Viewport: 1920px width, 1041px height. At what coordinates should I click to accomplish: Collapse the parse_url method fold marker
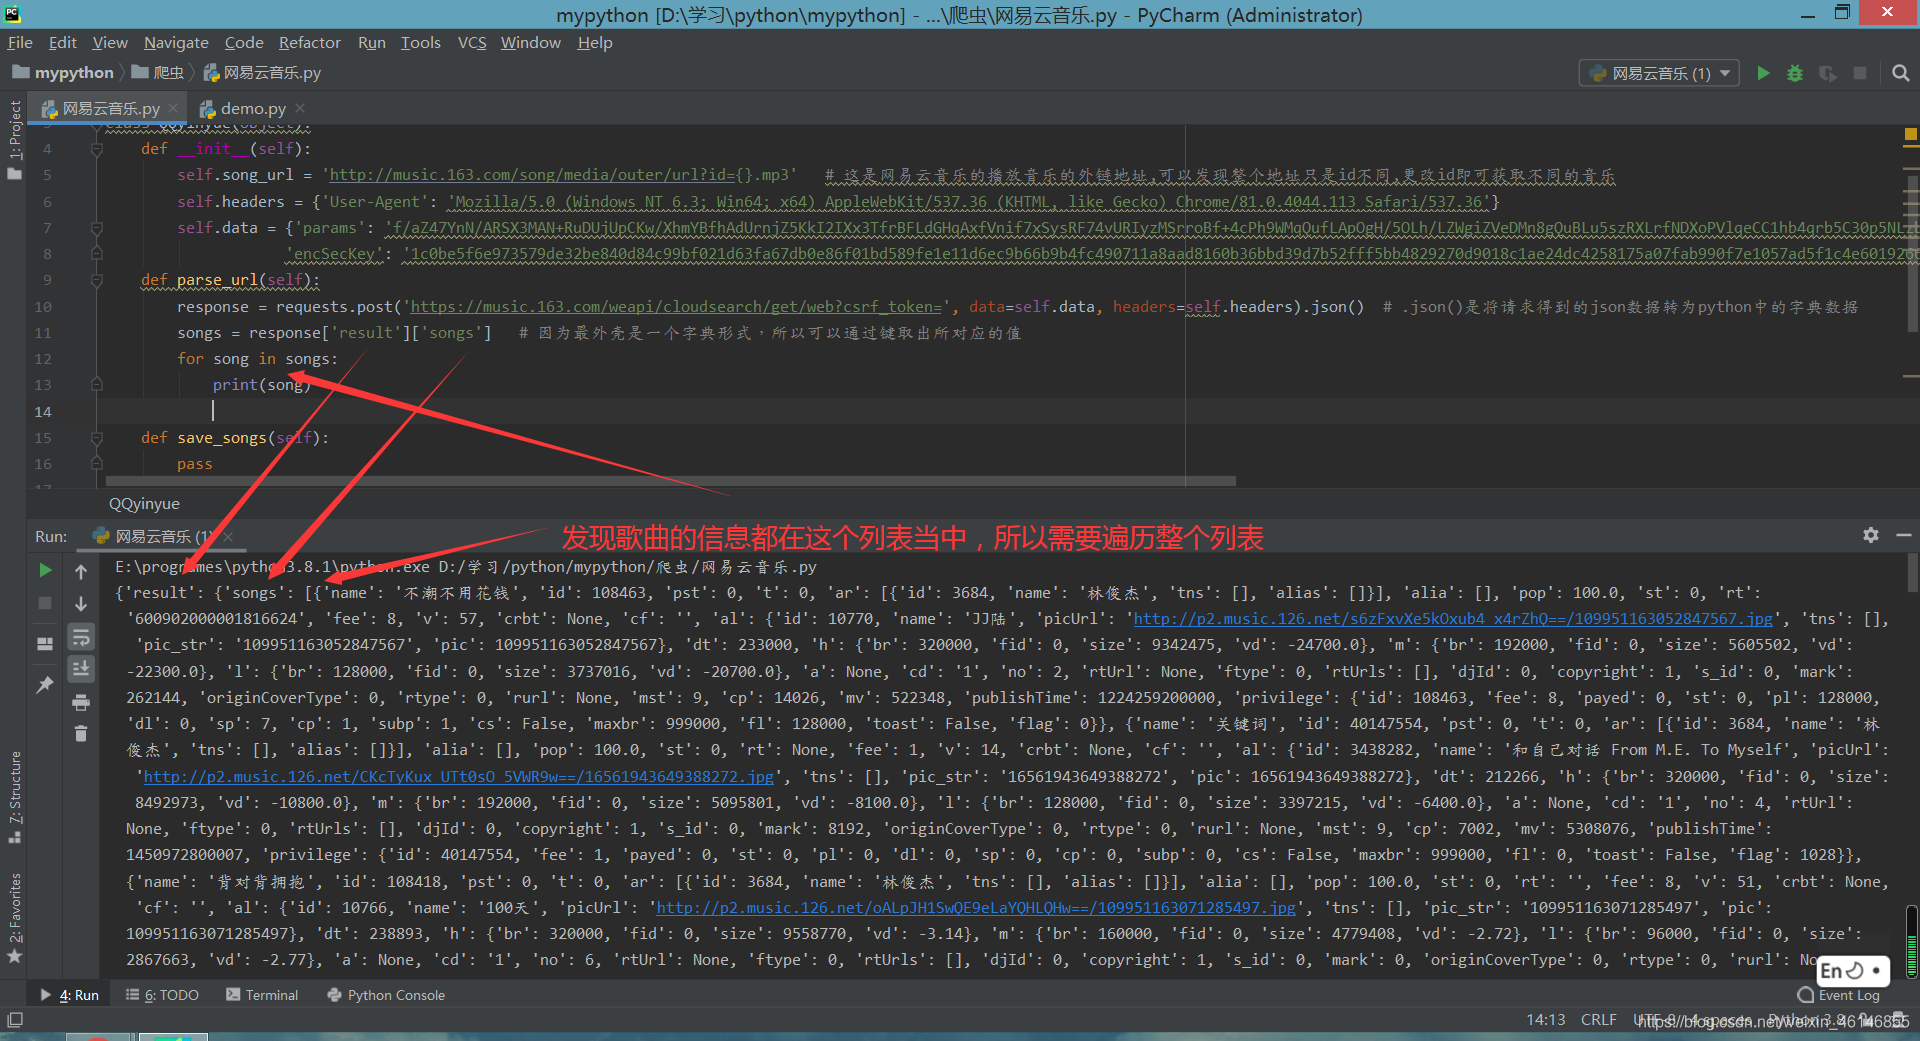(97, 280)
